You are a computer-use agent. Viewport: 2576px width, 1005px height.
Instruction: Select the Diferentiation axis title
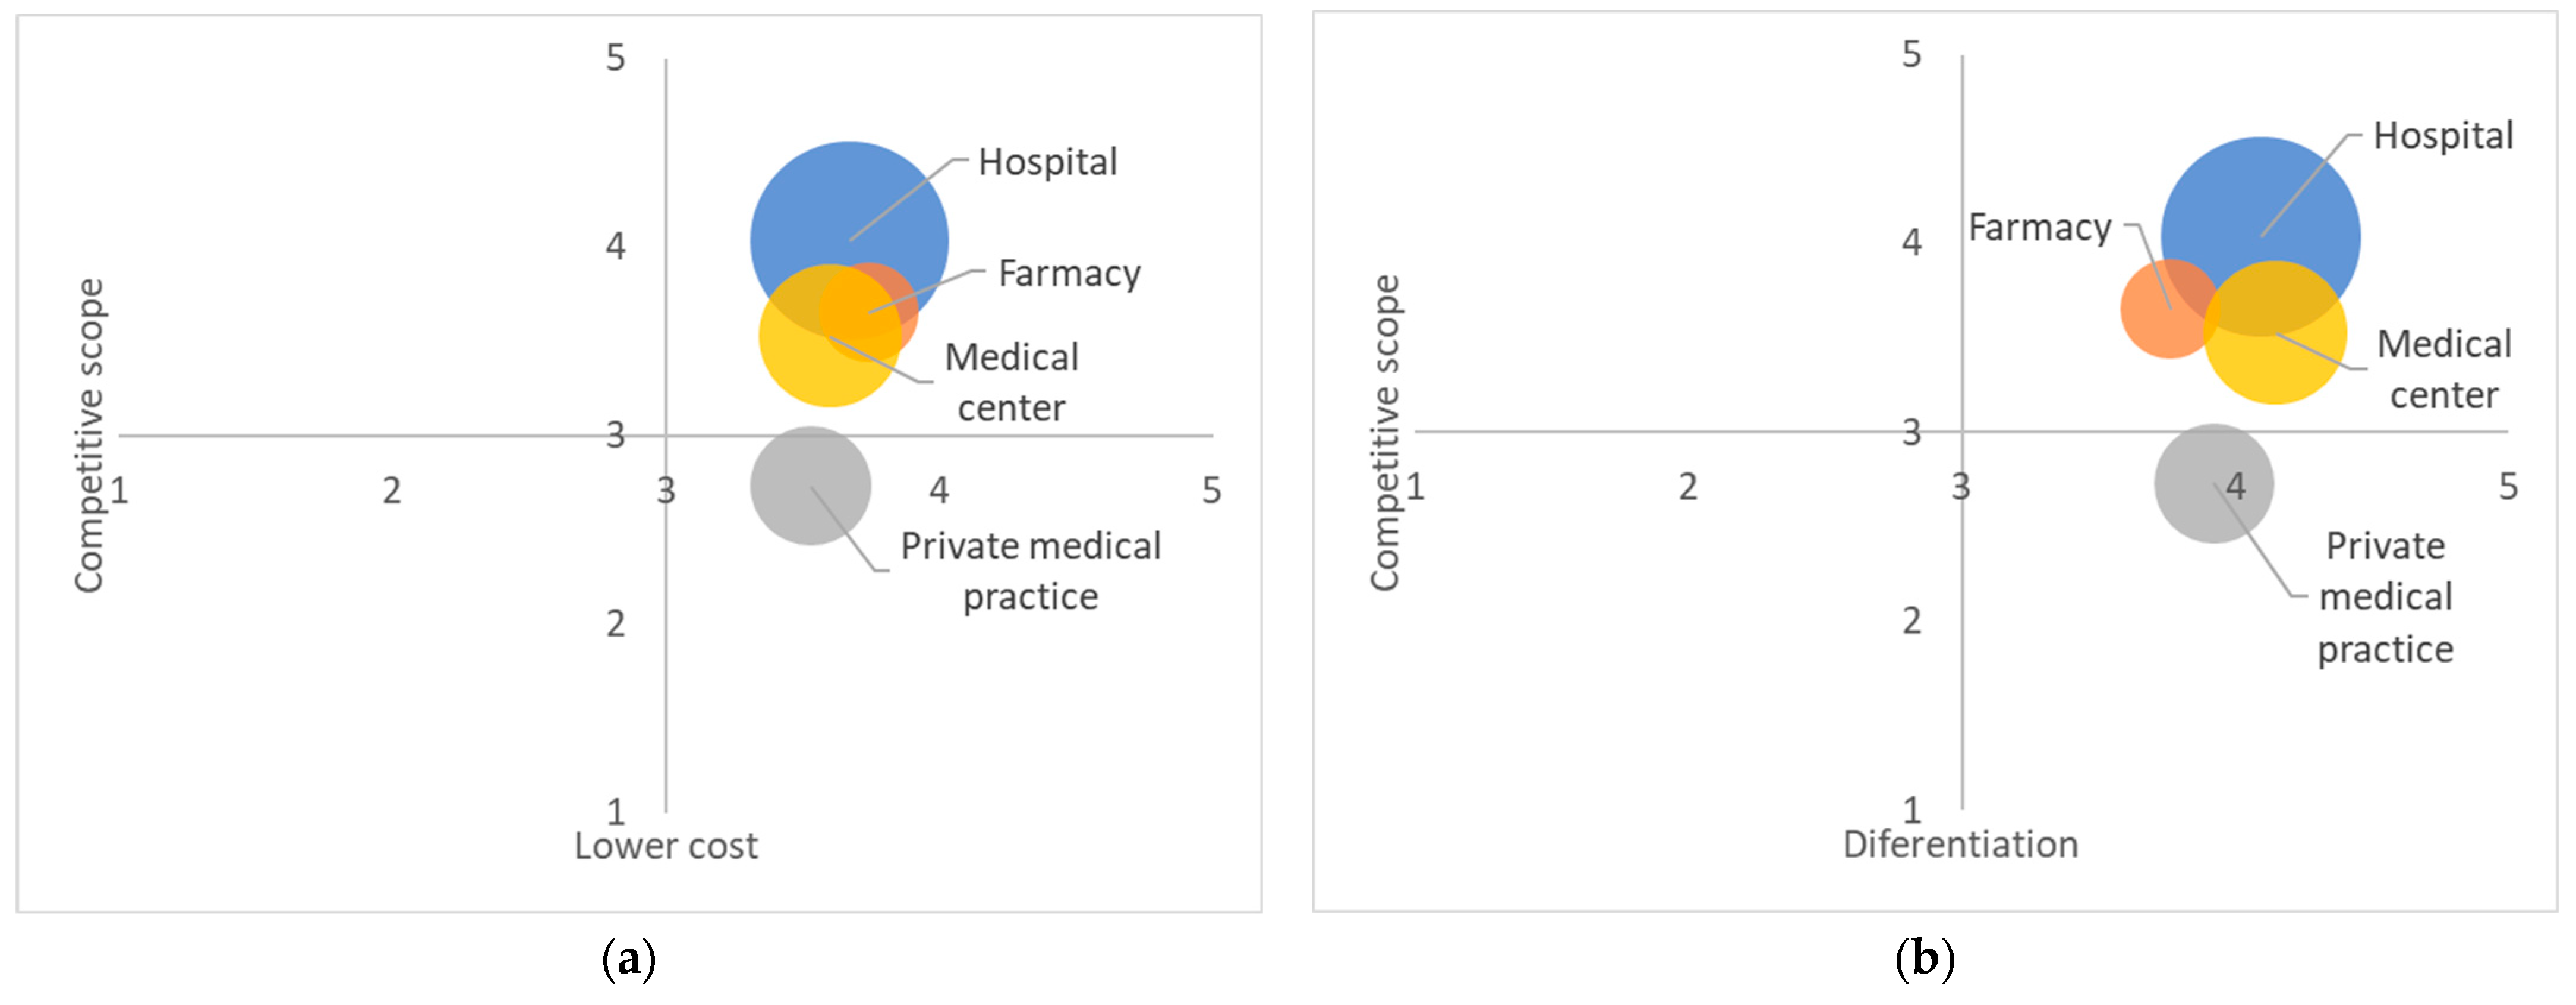point(1960,844)
